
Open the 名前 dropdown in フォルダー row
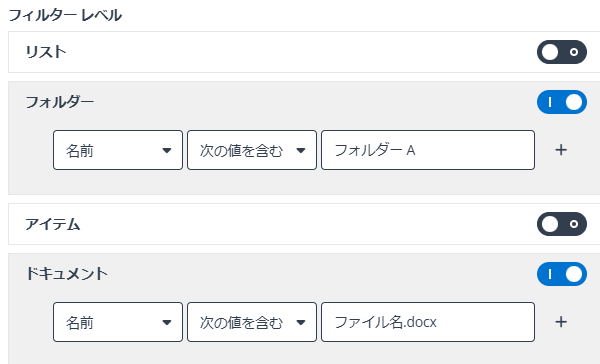click(x=118, y=150)
